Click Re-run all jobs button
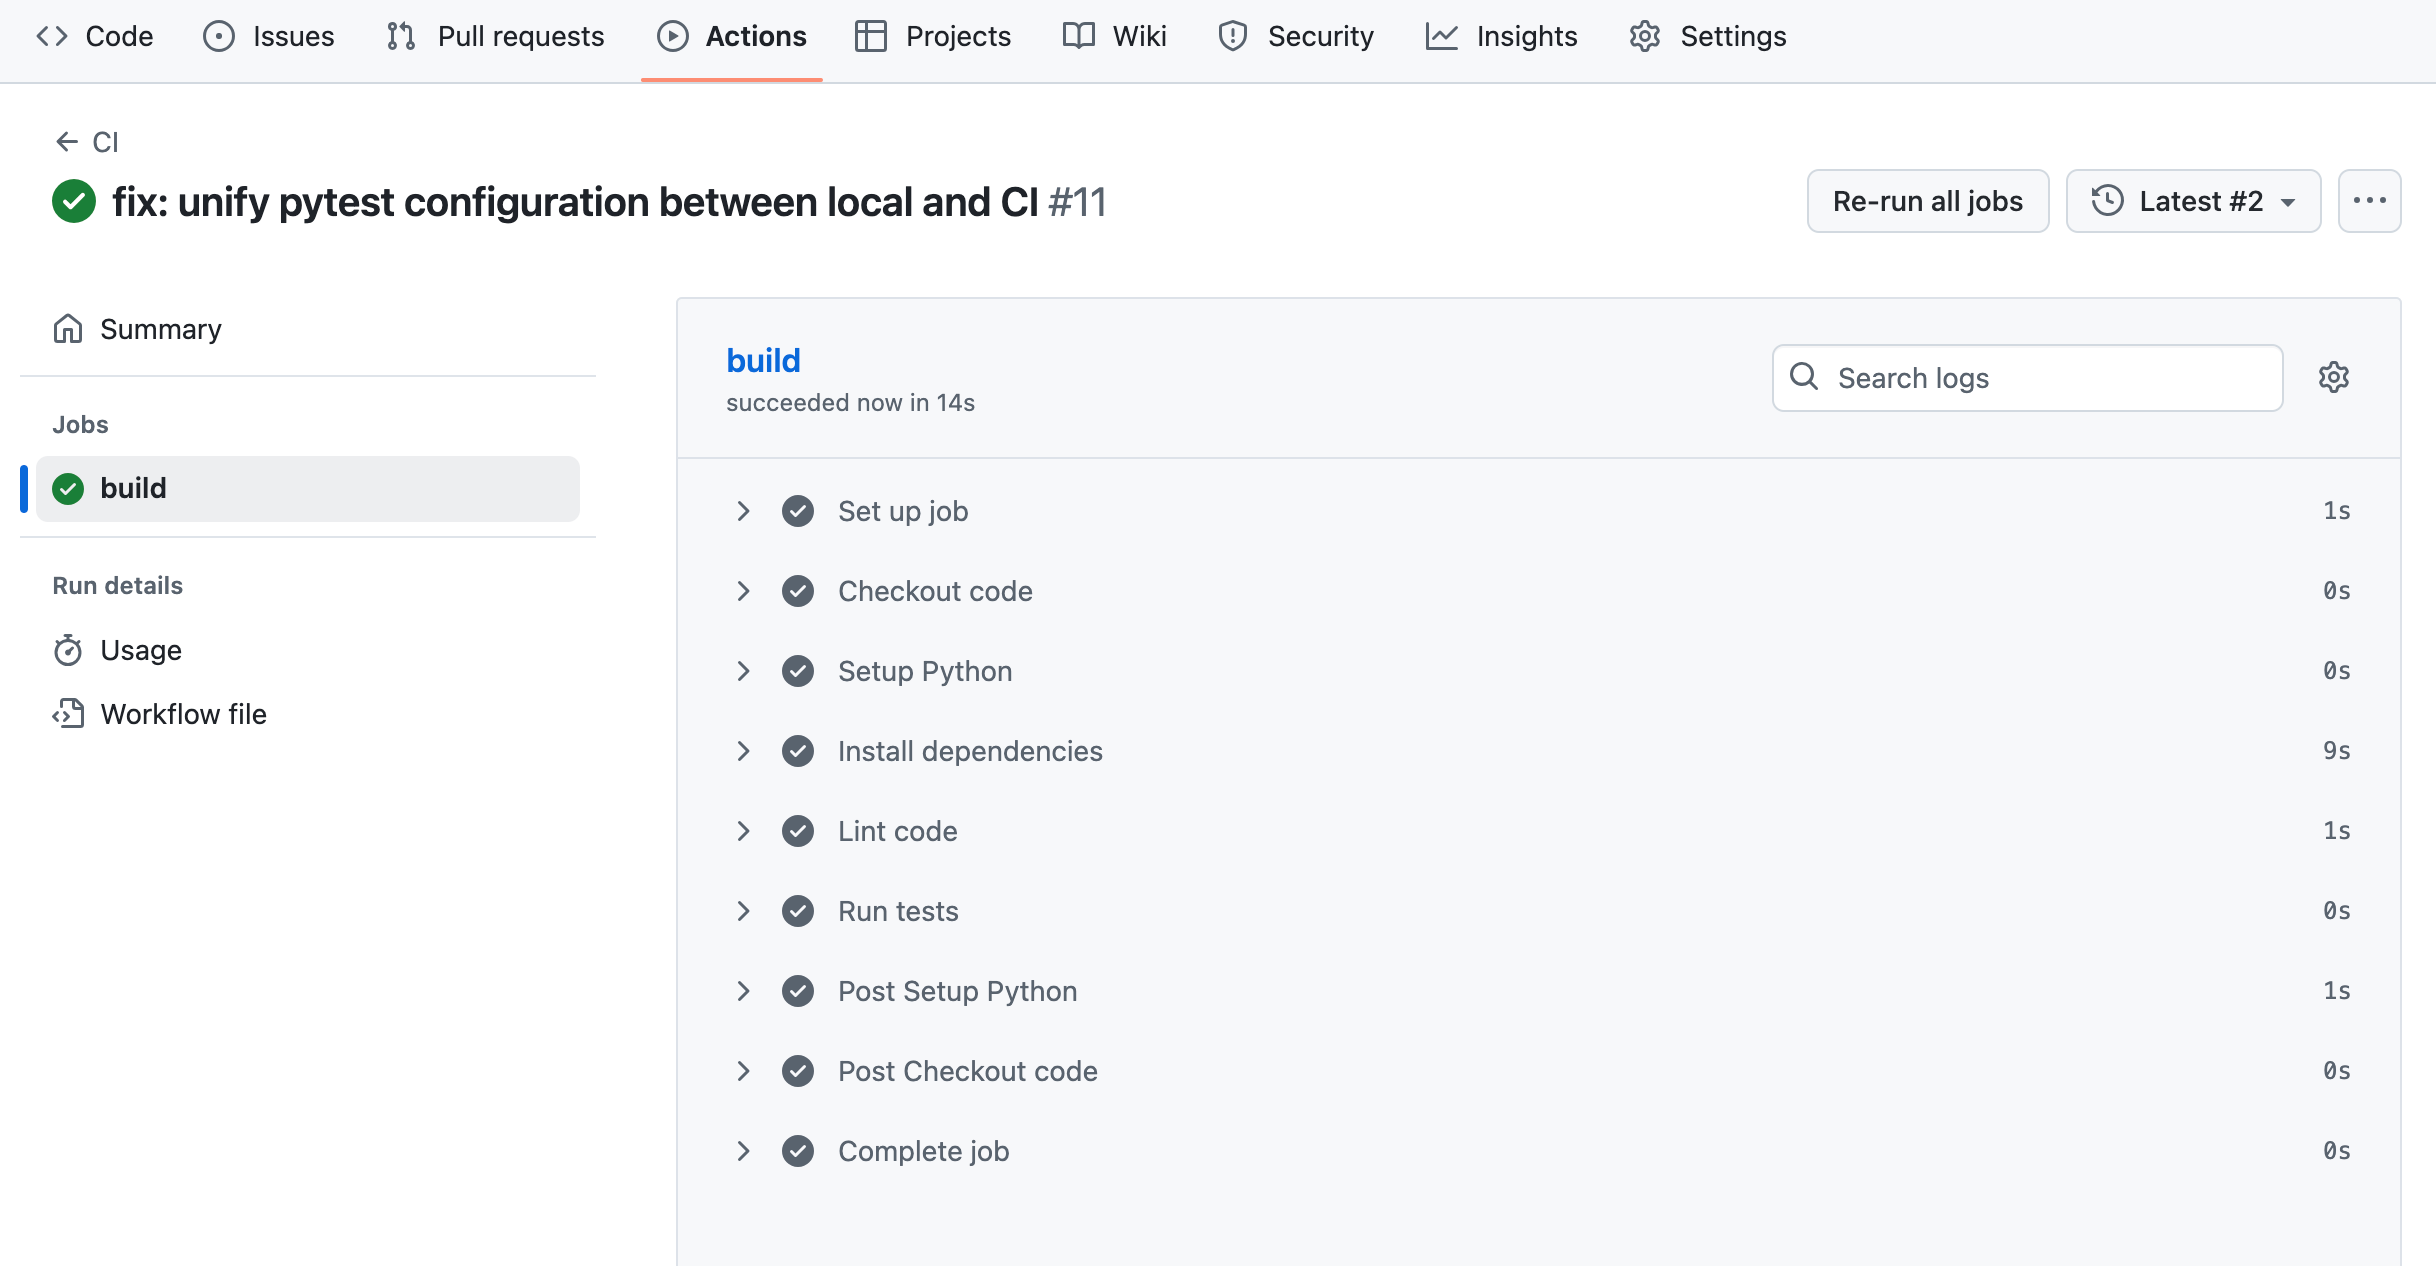The width and height of the screenshot is (2436, 1266). 1927,201
